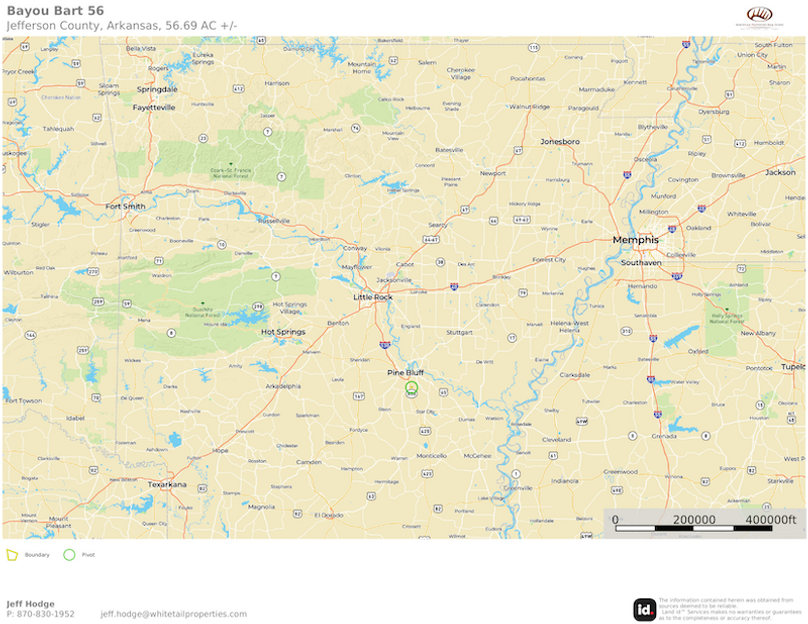The width and height of the screenshot is (808, 624).
Task: Click the Pine Bluff city label
Action: (x=406, y=373)
